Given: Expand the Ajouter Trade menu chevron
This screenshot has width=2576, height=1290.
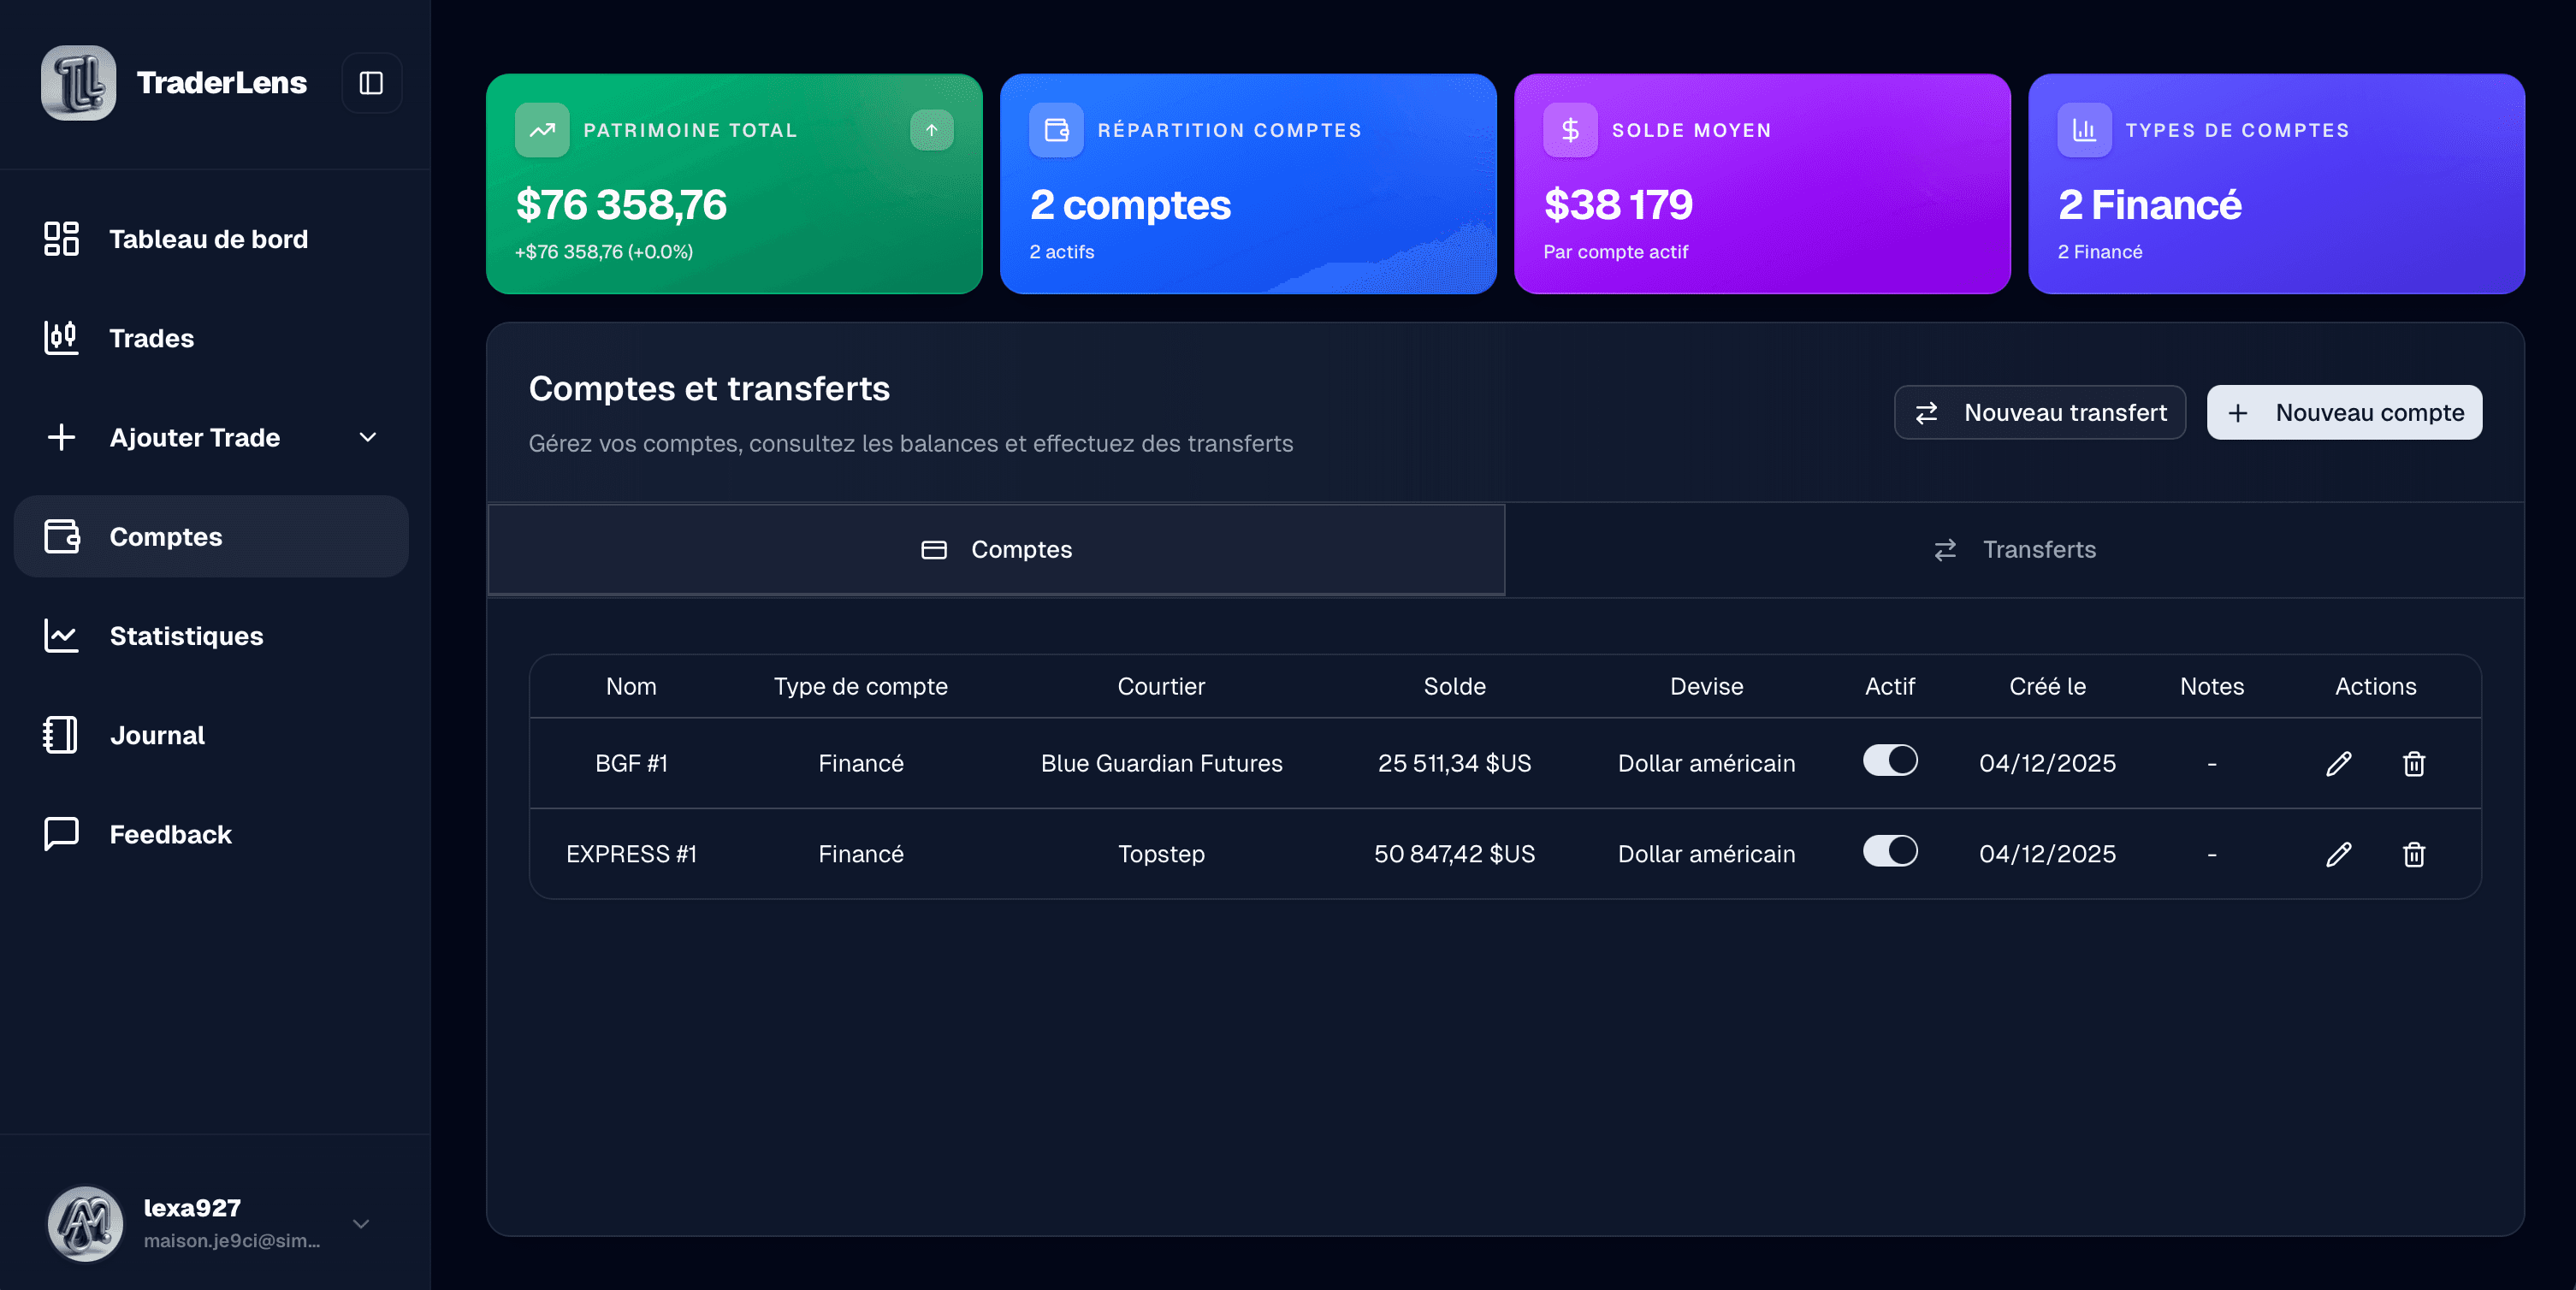Looking at the screenshot, I should [x=367, y=437].
